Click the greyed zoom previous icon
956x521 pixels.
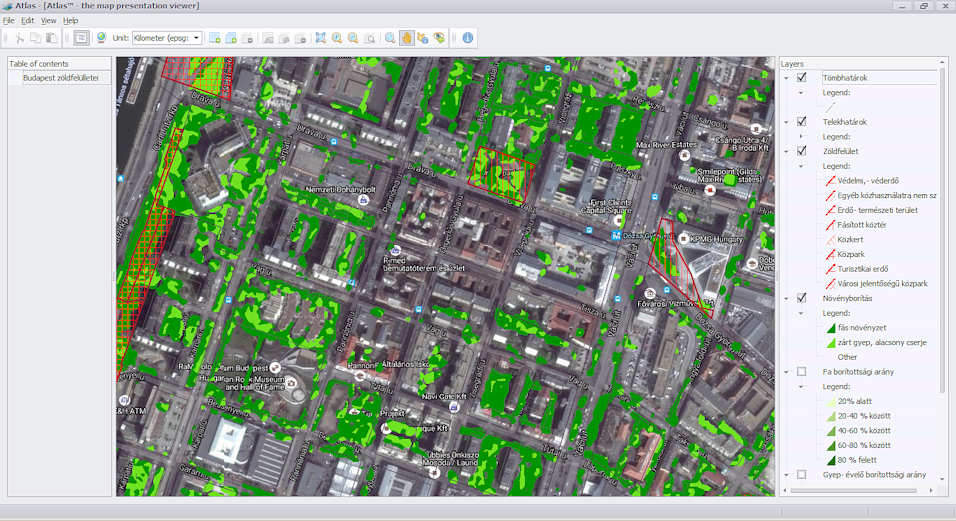click(369, 38)
